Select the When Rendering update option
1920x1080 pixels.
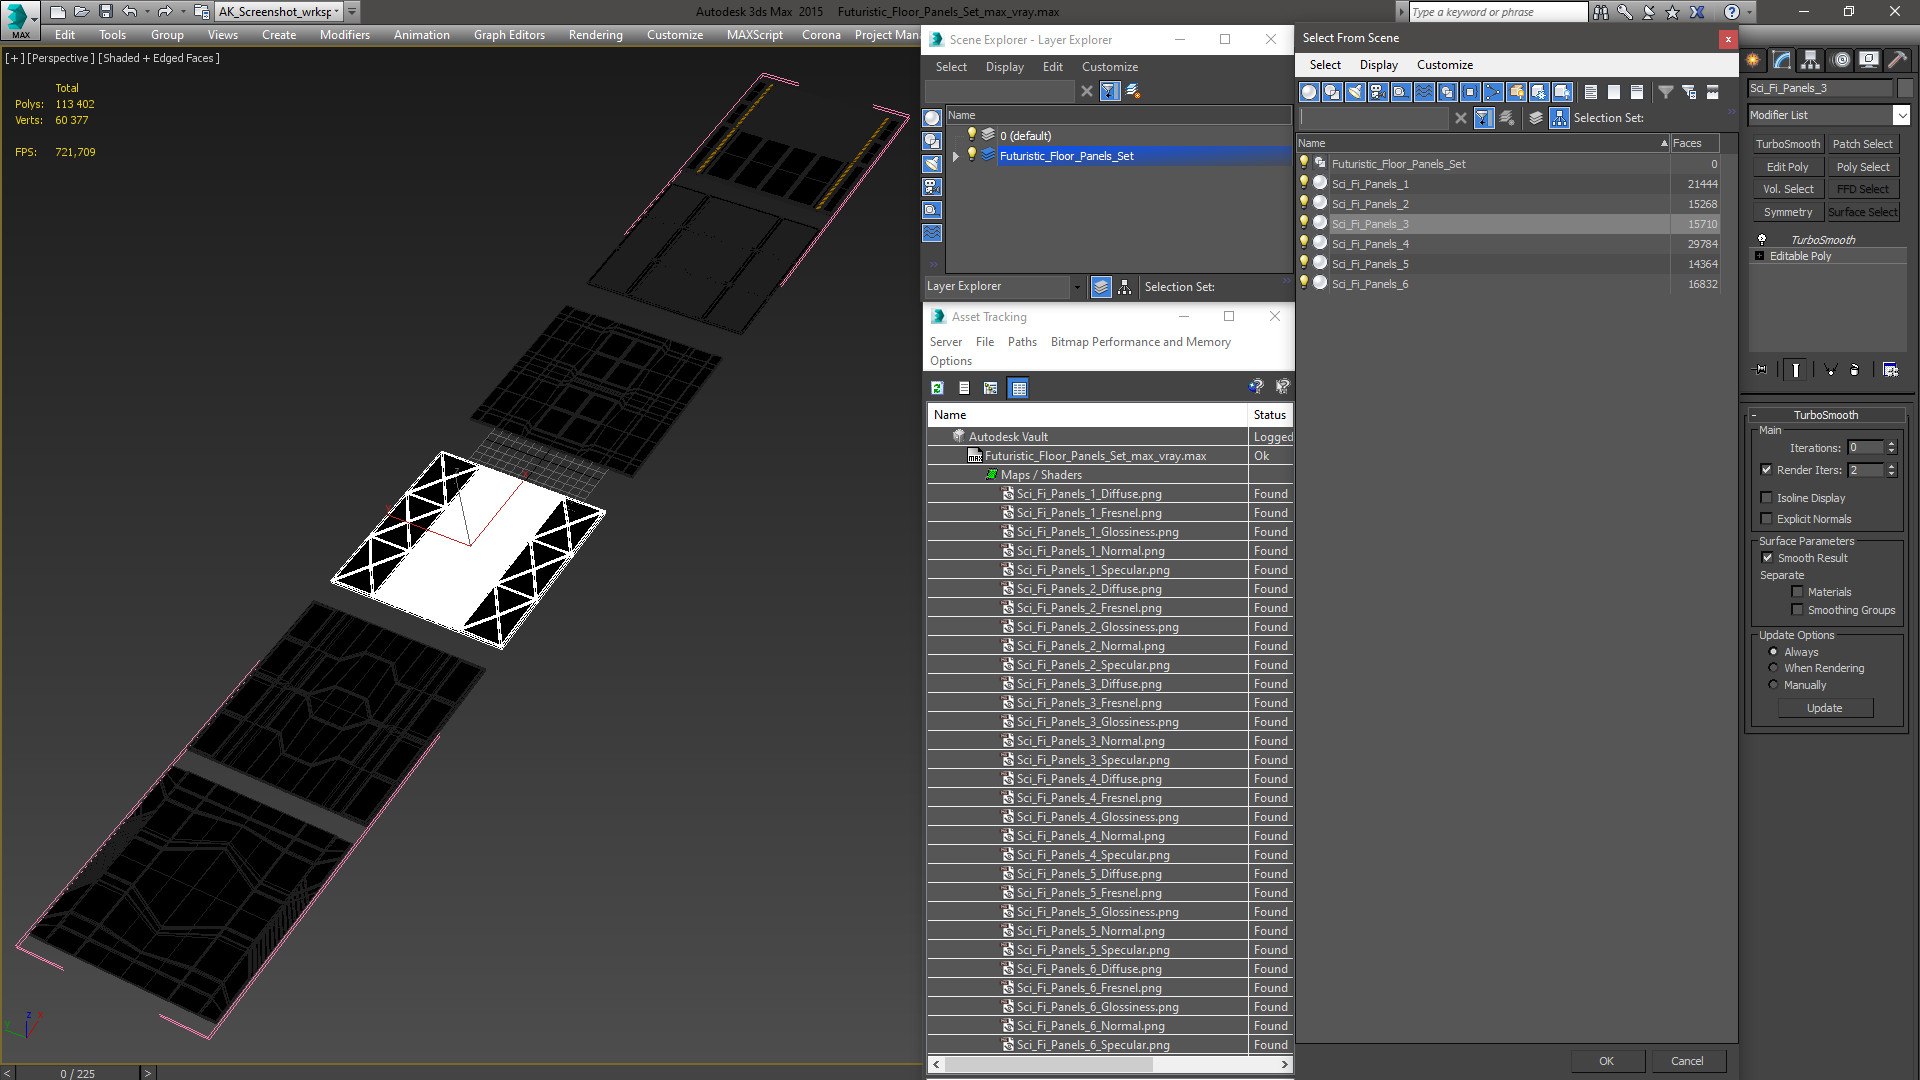coord(1773,668)
